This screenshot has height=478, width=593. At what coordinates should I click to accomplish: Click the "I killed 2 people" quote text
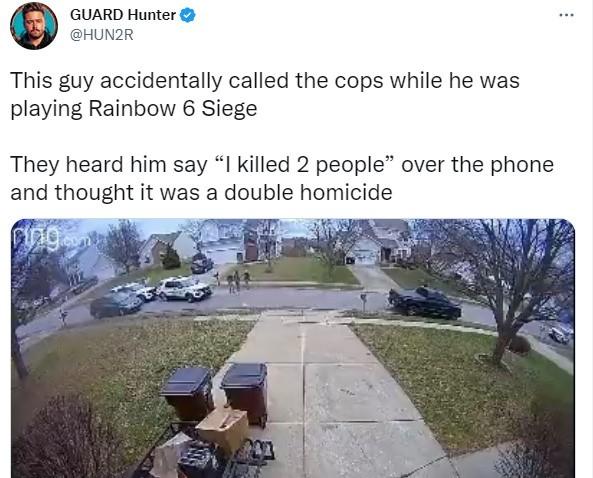click(304, 165)
